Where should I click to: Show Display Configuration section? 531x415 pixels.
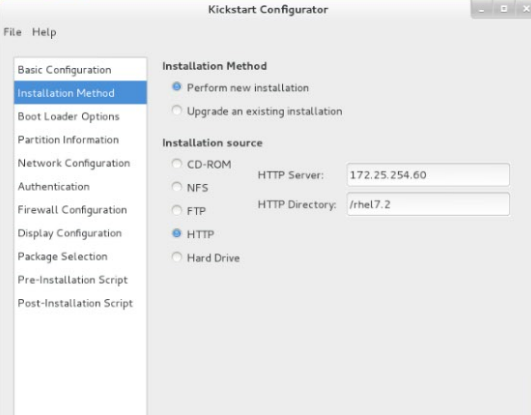(80, 233)
